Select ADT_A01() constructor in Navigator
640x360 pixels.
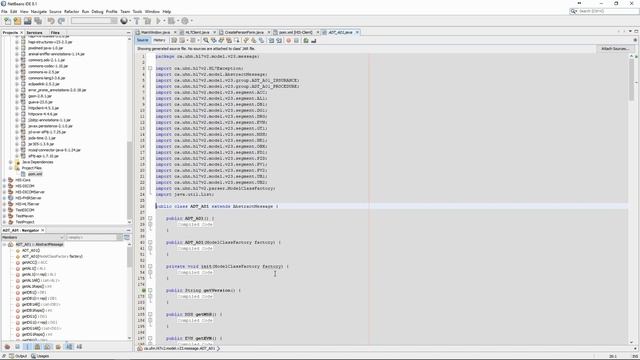(x=30, y=251)
